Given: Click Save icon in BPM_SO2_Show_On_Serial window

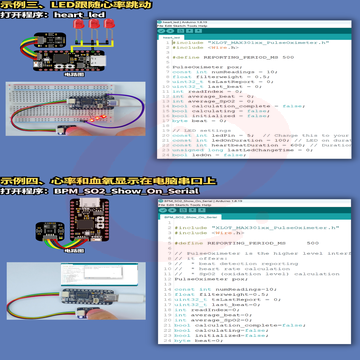Looking at the screenshot, I should (201, 210).
